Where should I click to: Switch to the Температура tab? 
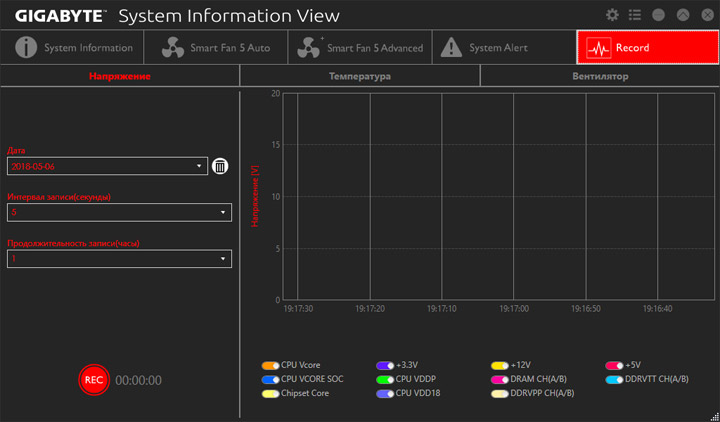tap(360, 76)
